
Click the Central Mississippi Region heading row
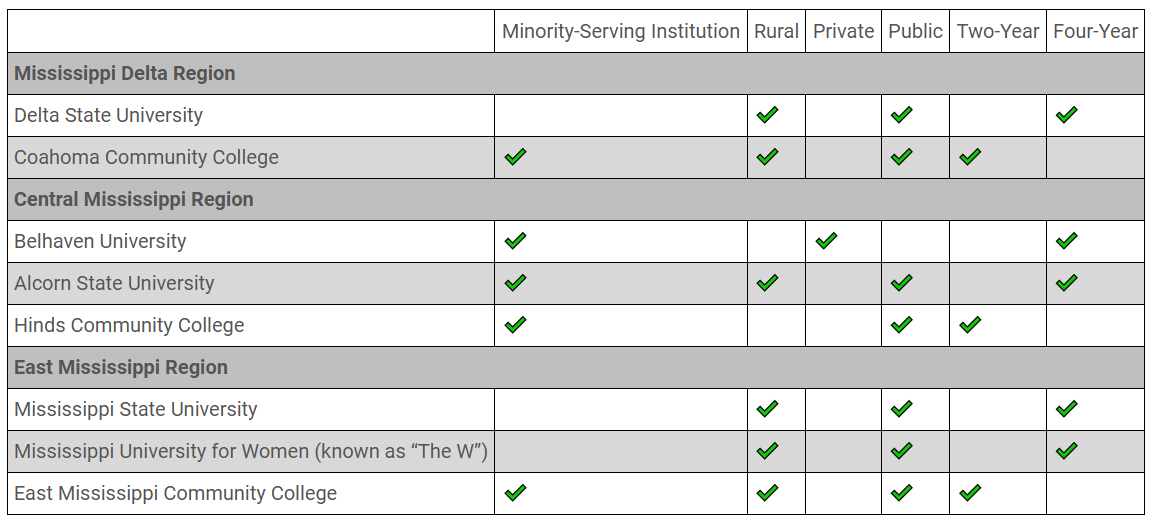pyautogui.click(x=576, y=199)
